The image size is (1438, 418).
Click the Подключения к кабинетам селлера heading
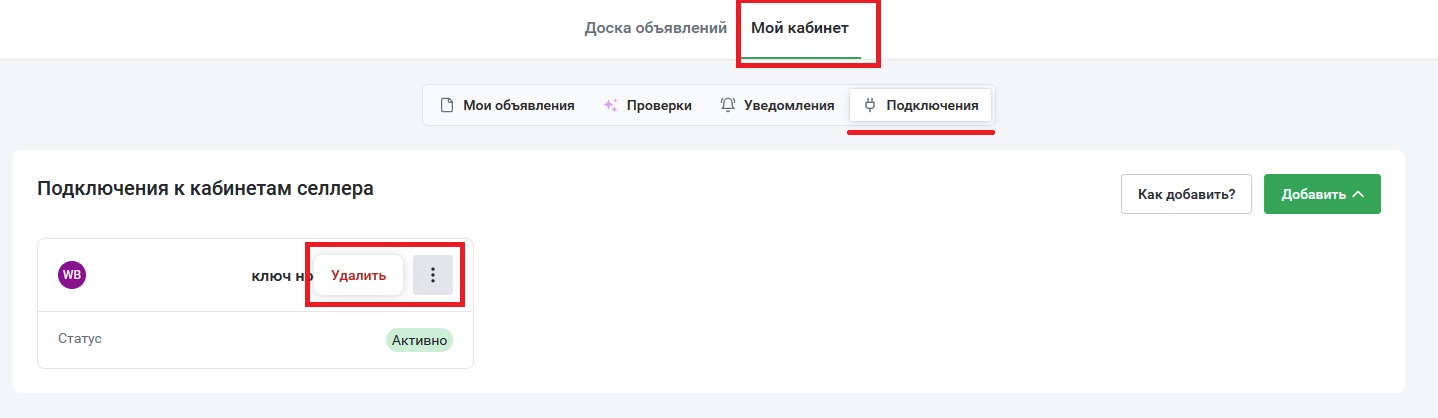(x=205, y=188)
